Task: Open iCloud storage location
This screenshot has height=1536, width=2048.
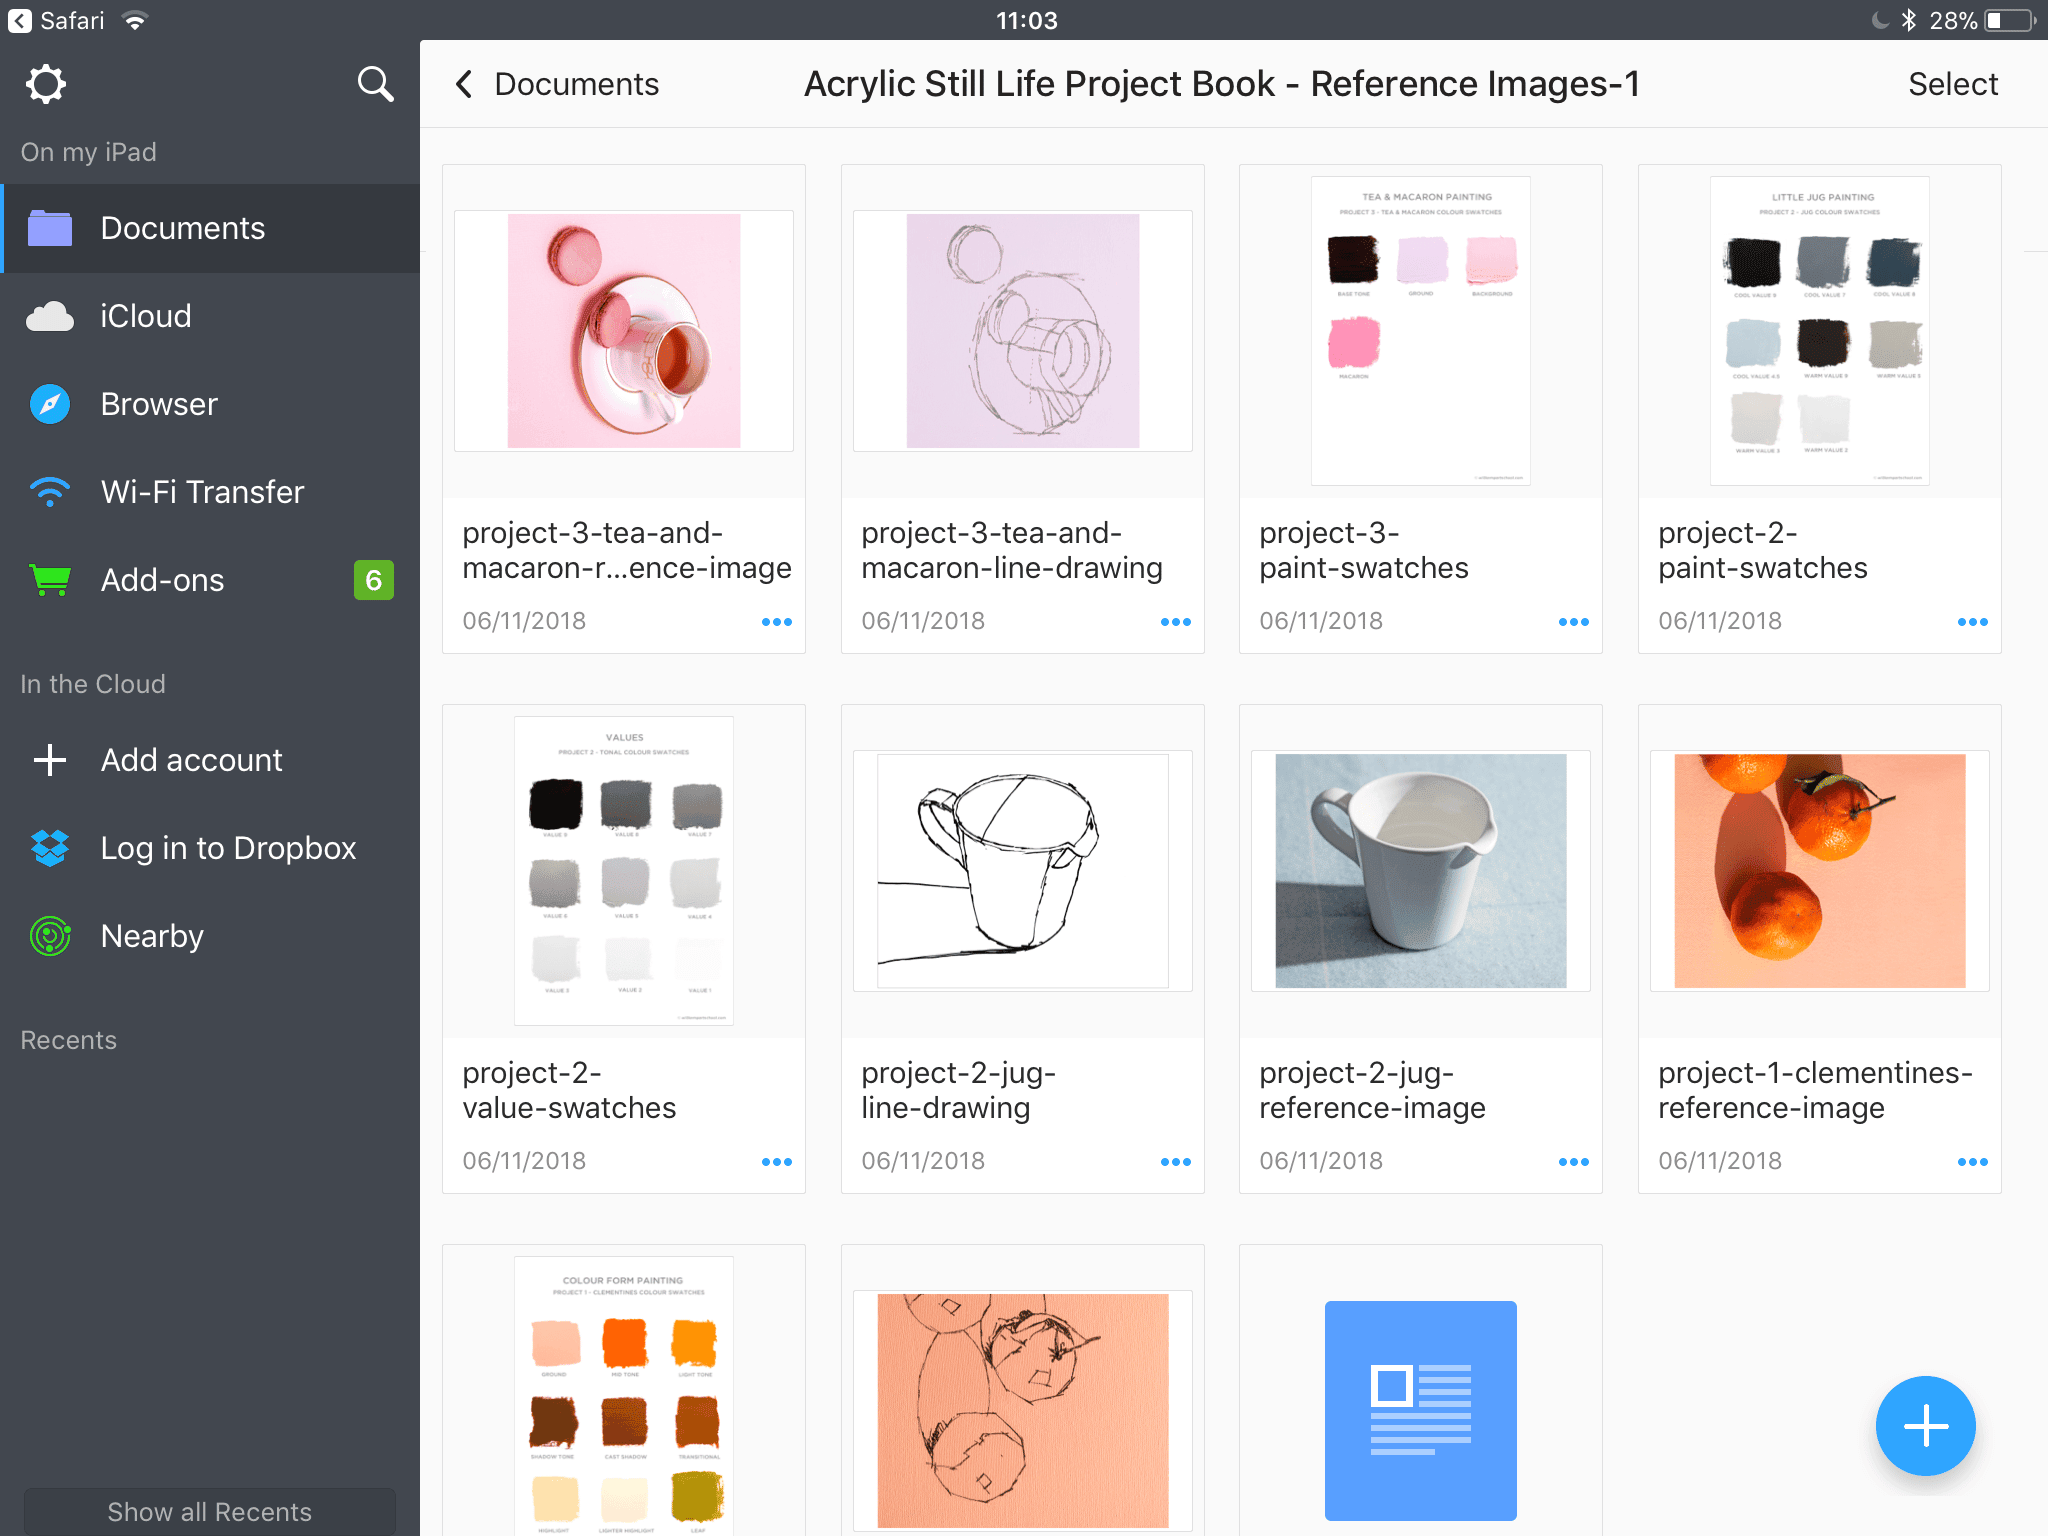Action: [x=210, y=316]
